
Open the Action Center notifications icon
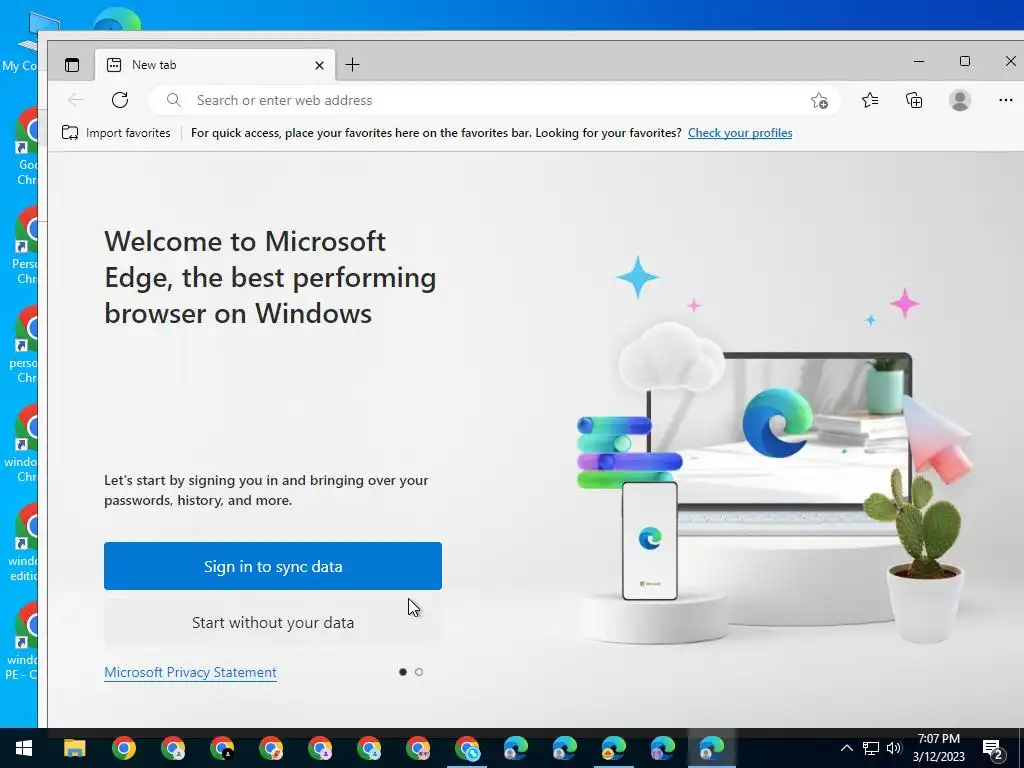(993, 750)
